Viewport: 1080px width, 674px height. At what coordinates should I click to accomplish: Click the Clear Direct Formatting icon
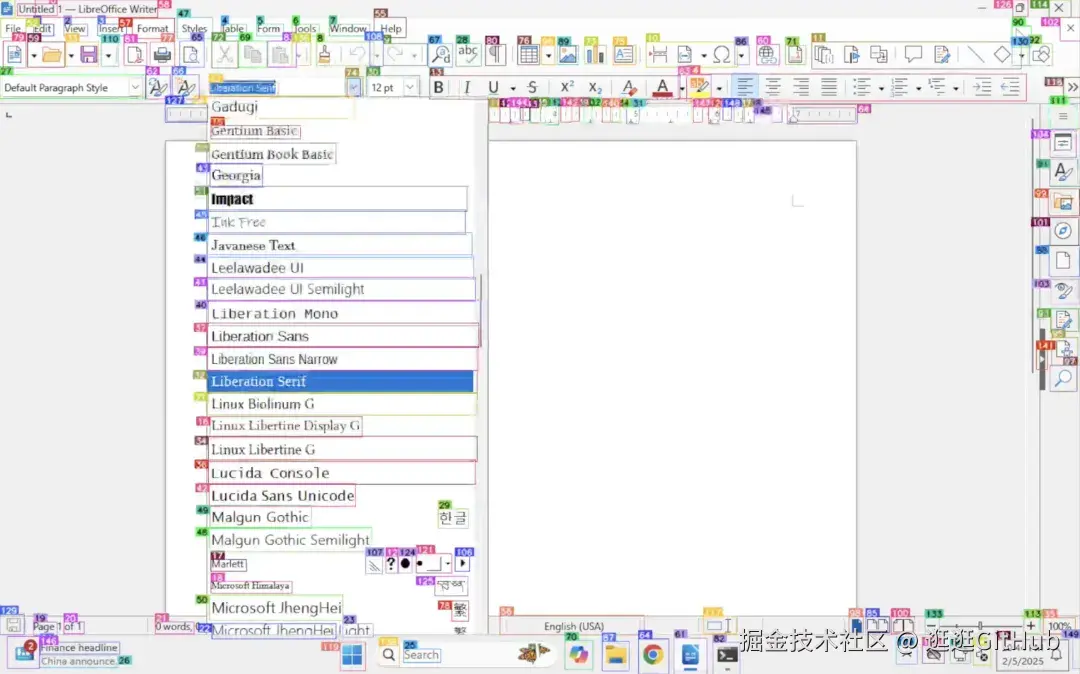tap(628, 87)
